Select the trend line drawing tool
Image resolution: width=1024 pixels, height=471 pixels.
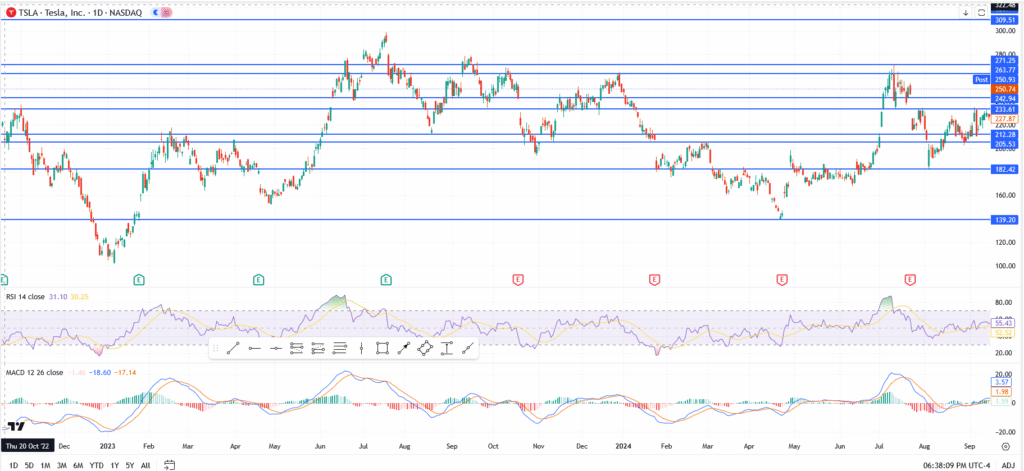[231, 348]
